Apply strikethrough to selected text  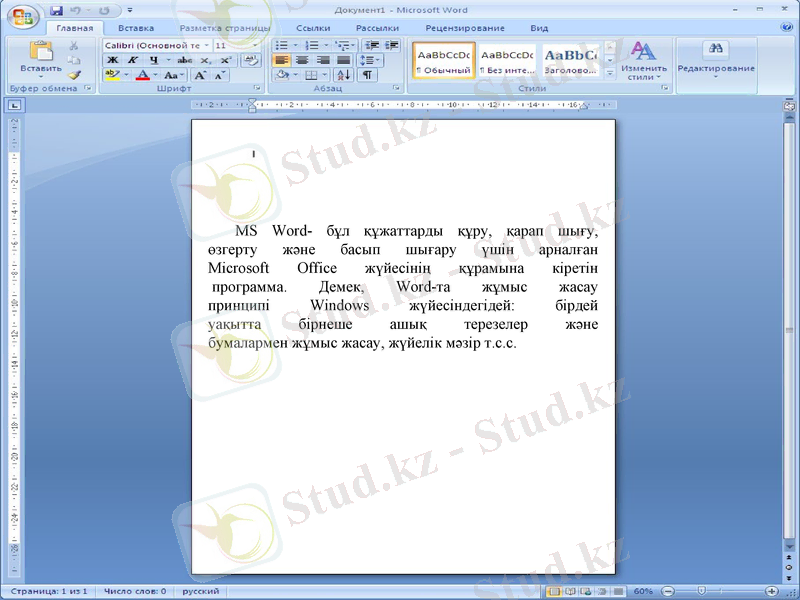point(183,60)
